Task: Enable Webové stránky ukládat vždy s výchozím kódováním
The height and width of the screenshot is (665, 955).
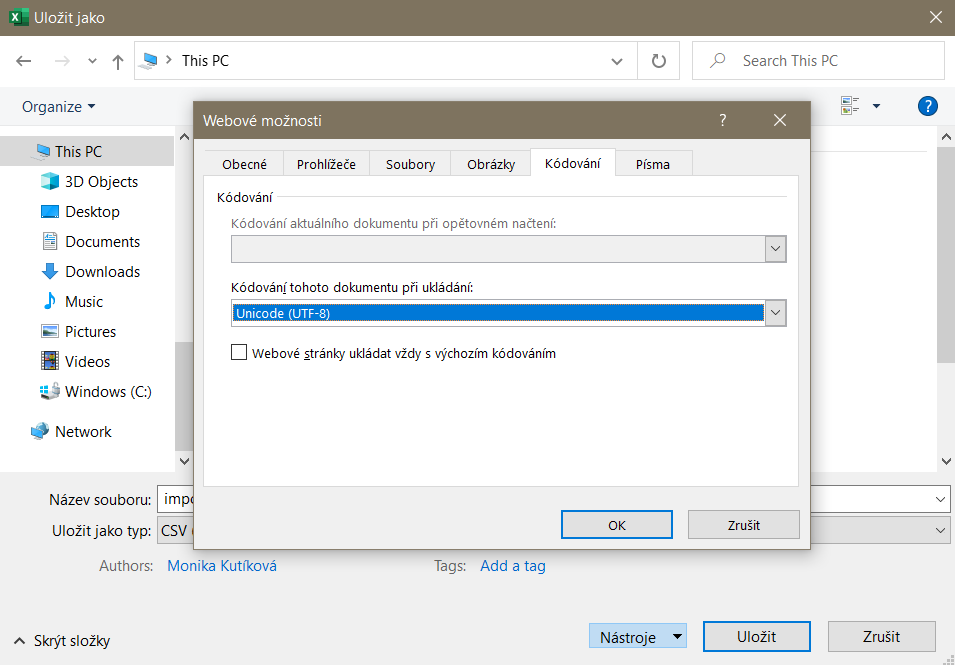Action: 239,353
